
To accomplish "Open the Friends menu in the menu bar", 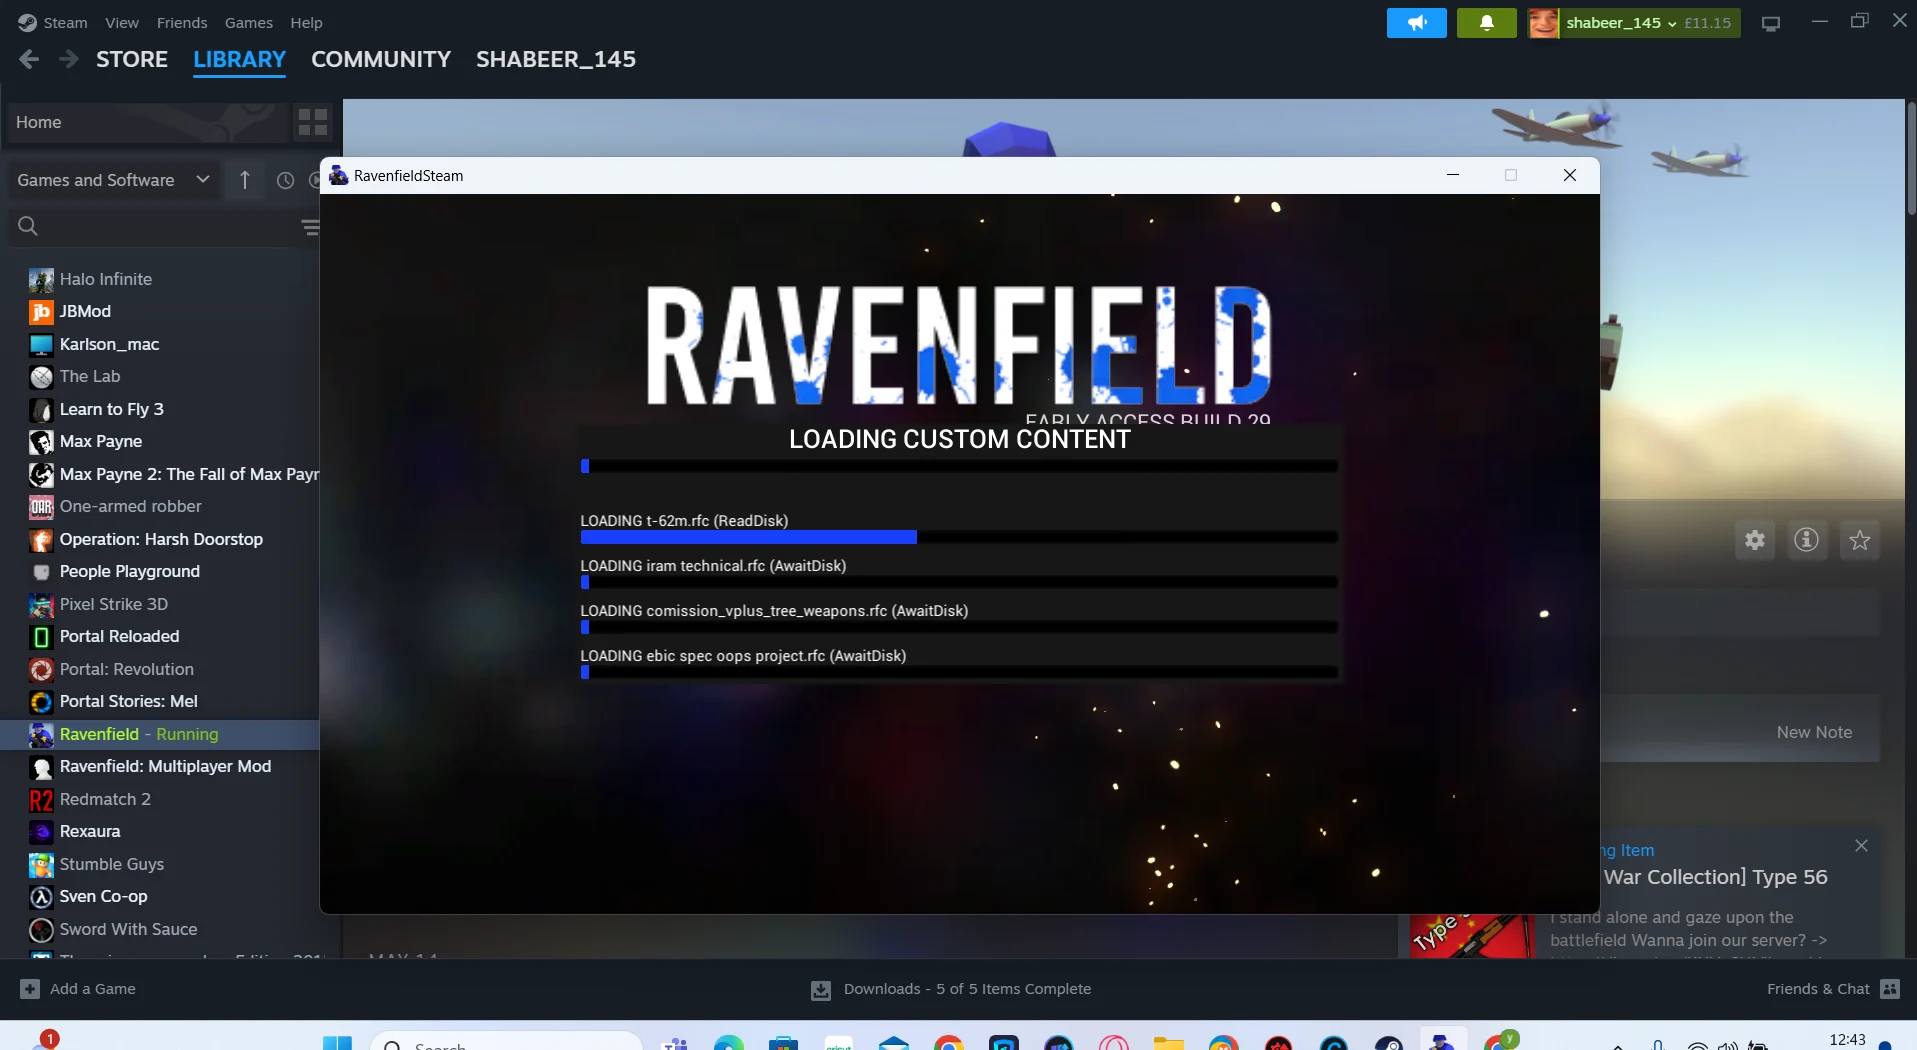I will (x=181, y=22).
